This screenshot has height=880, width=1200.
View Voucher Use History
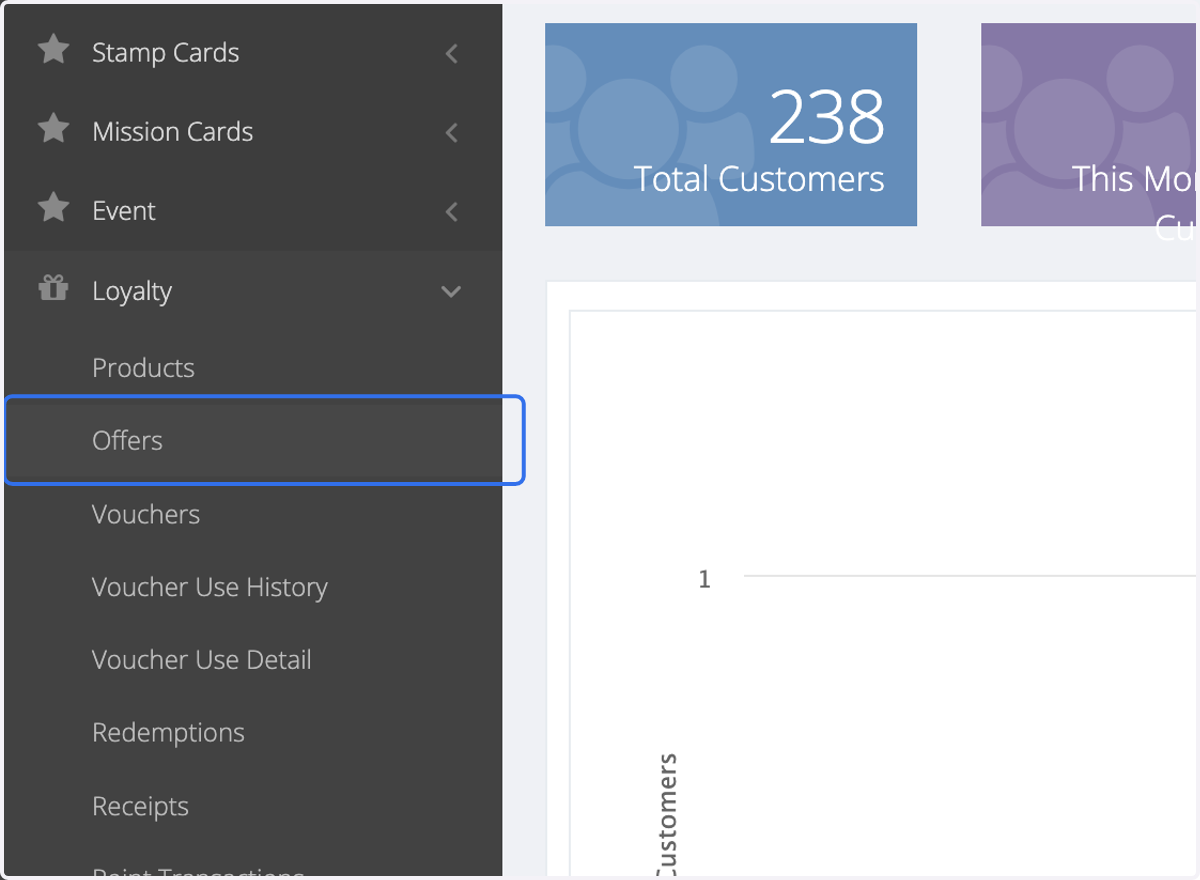tap(210, 587)
